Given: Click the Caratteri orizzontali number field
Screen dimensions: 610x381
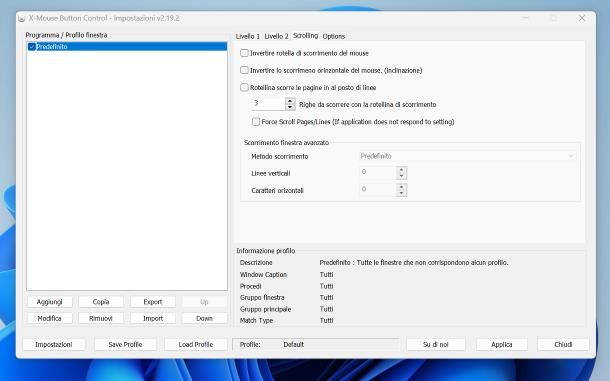Looking at the screenshot, I should 378,190.
